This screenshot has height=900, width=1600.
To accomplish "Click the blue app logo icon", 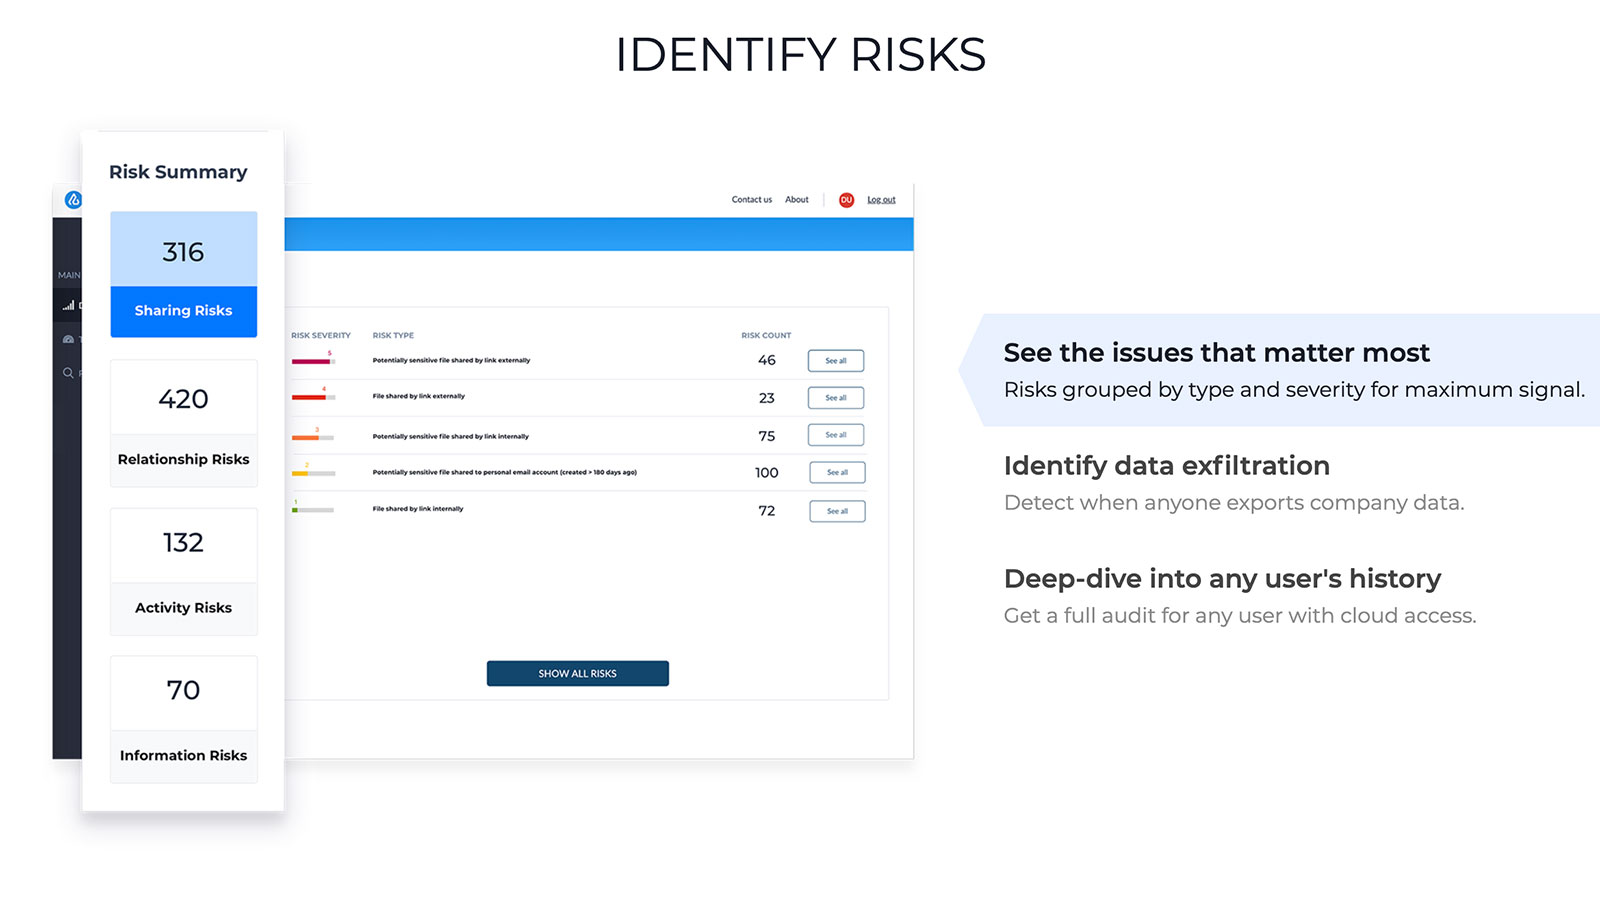I will (72, 200).
